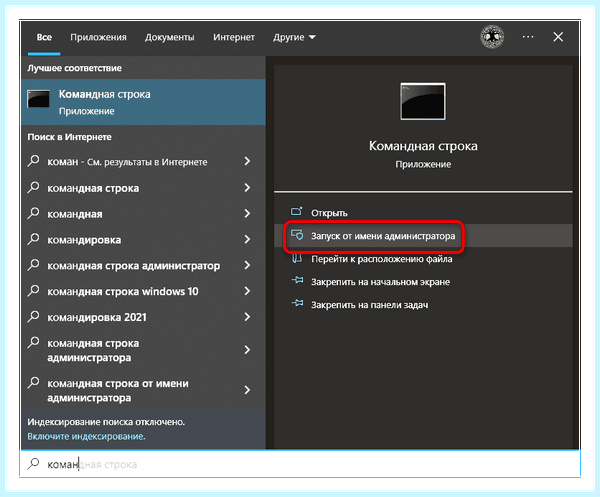600x497 pixels.
Task: Close the search panel with X
Action: [558, 37]
